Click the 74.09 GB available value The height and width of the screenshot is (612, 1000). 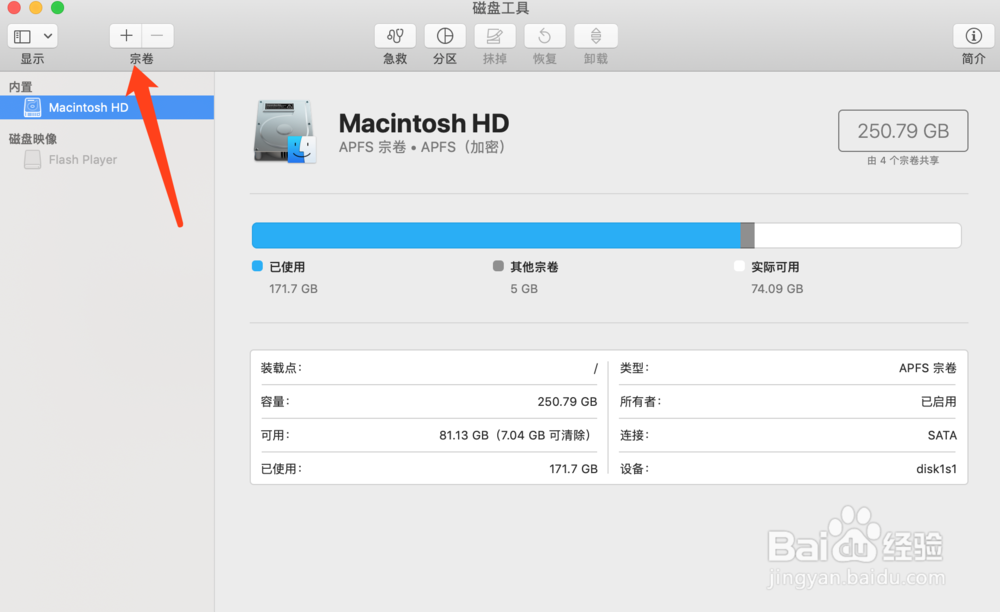(x=777, y=289)
